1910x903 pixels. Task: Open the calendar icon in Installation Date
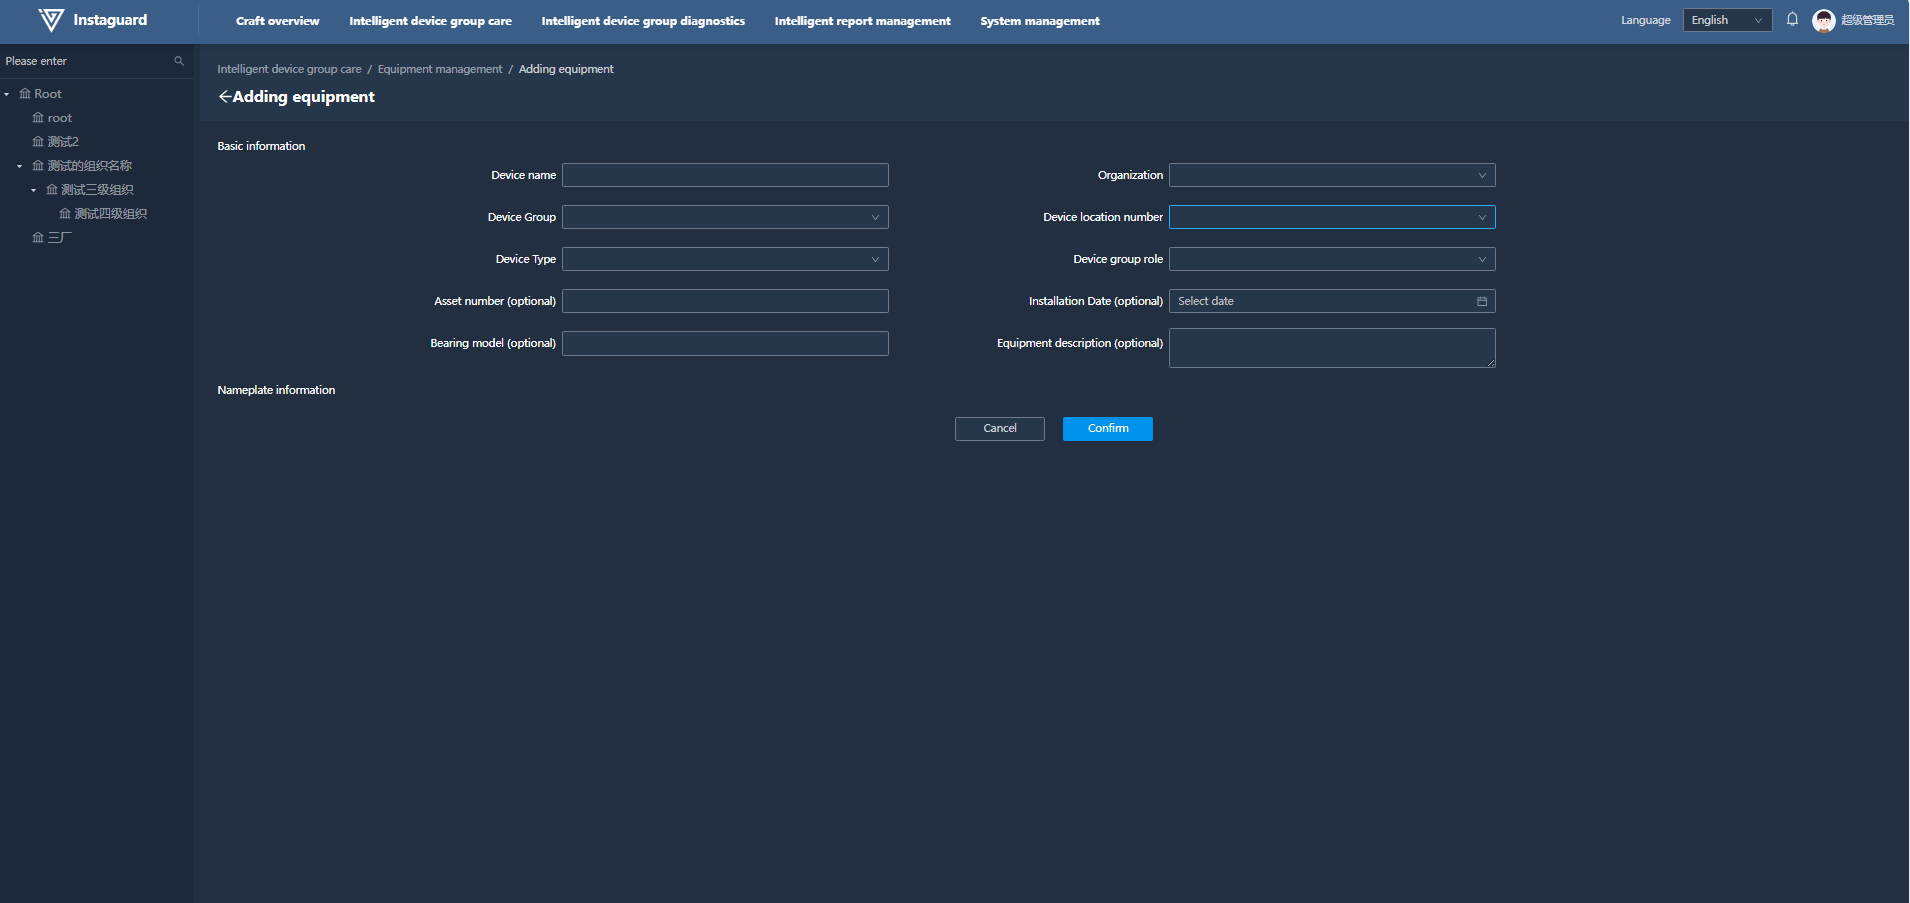point(1482,301)
